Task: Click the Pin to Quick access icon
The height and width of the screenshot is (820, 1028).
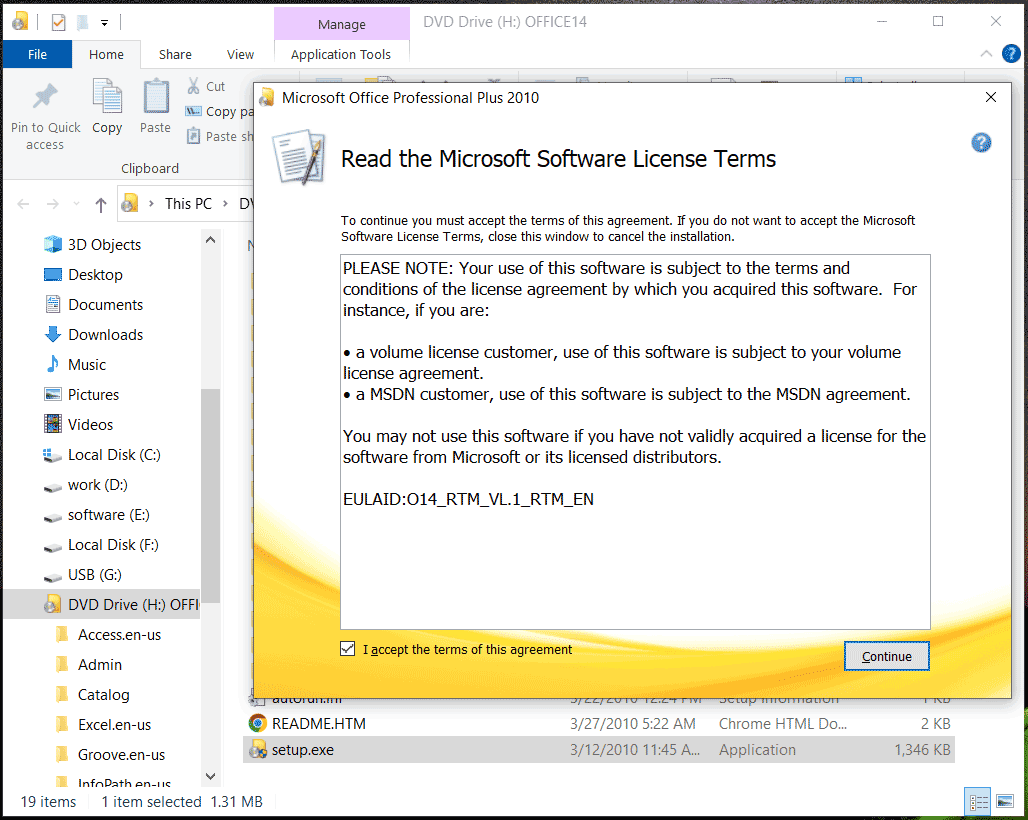Action: (45, 97)
